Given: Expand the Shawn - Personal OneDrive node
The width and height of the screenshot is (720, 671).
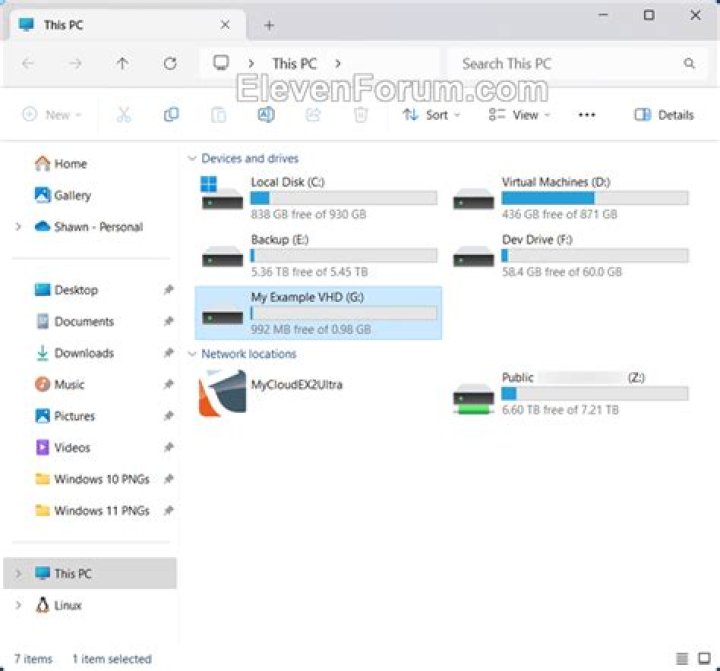Looking at the screenshot, I should 18,226.
